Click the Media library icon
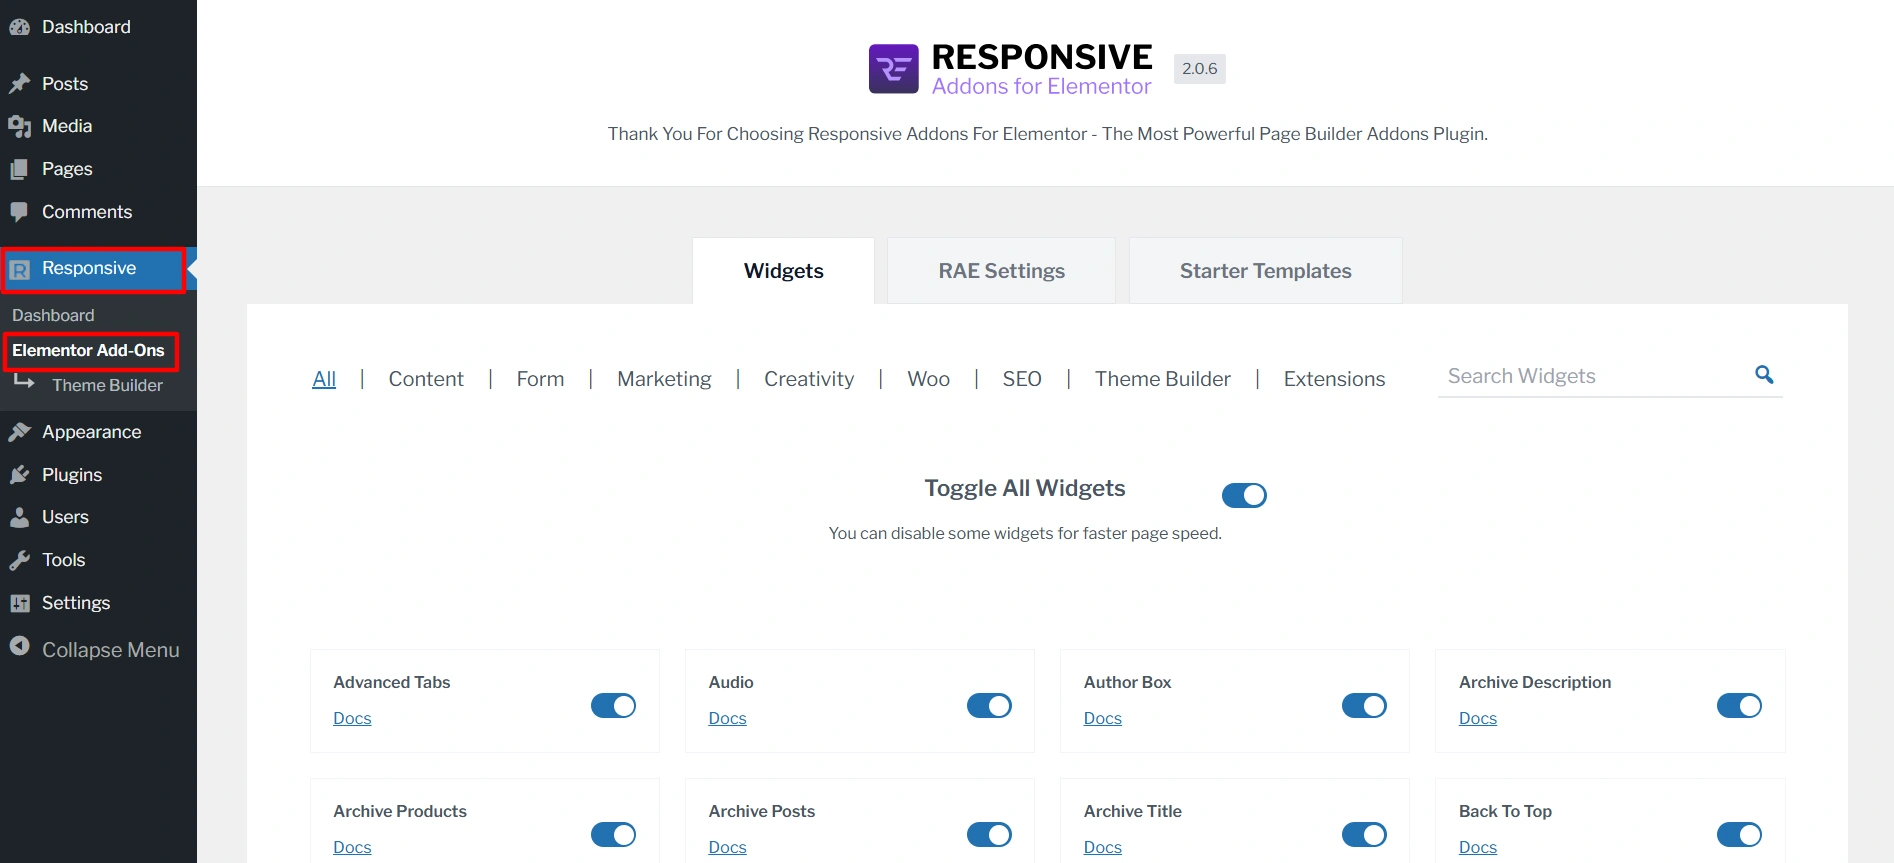 19,126
